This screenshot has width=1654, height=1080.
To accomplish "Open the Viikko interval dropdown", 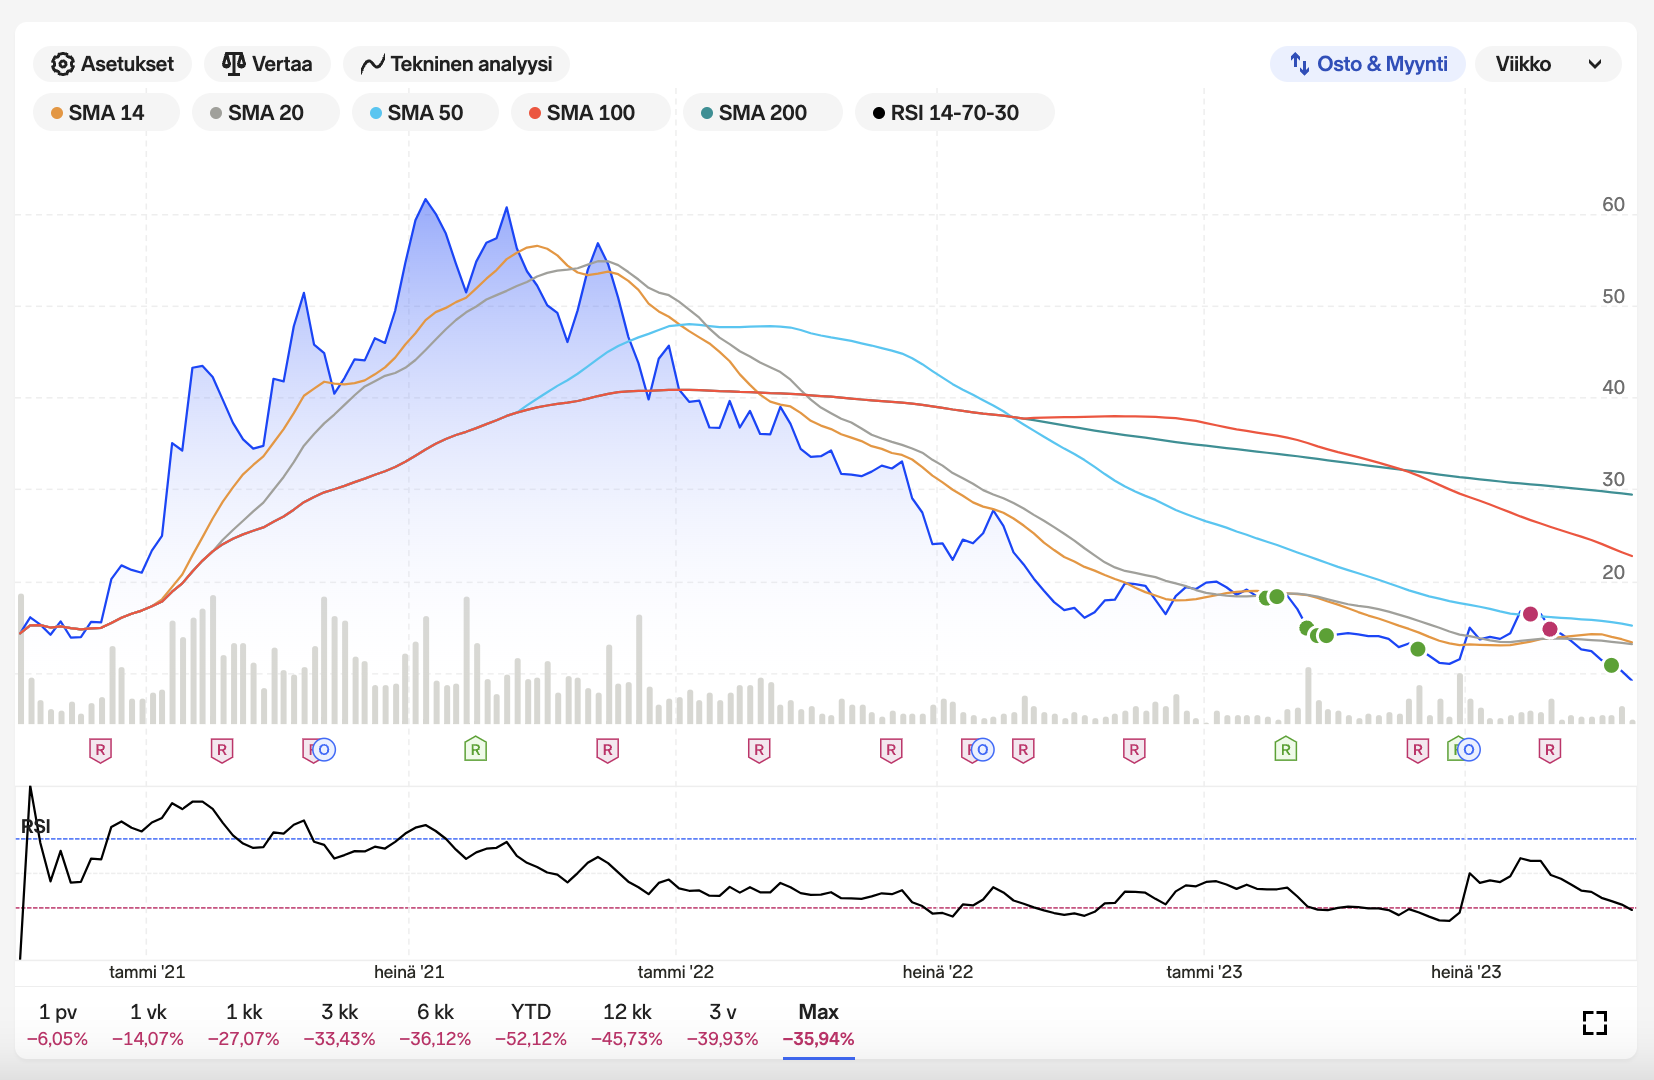I will [x=1547, y=64].
